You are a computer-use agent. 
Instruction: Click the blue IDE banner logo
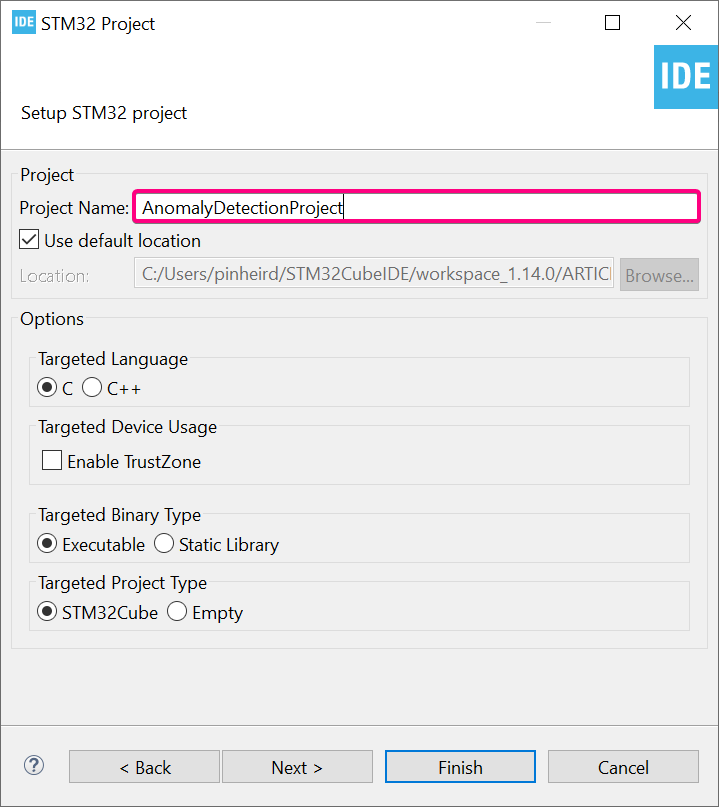(x=686, y=77)
